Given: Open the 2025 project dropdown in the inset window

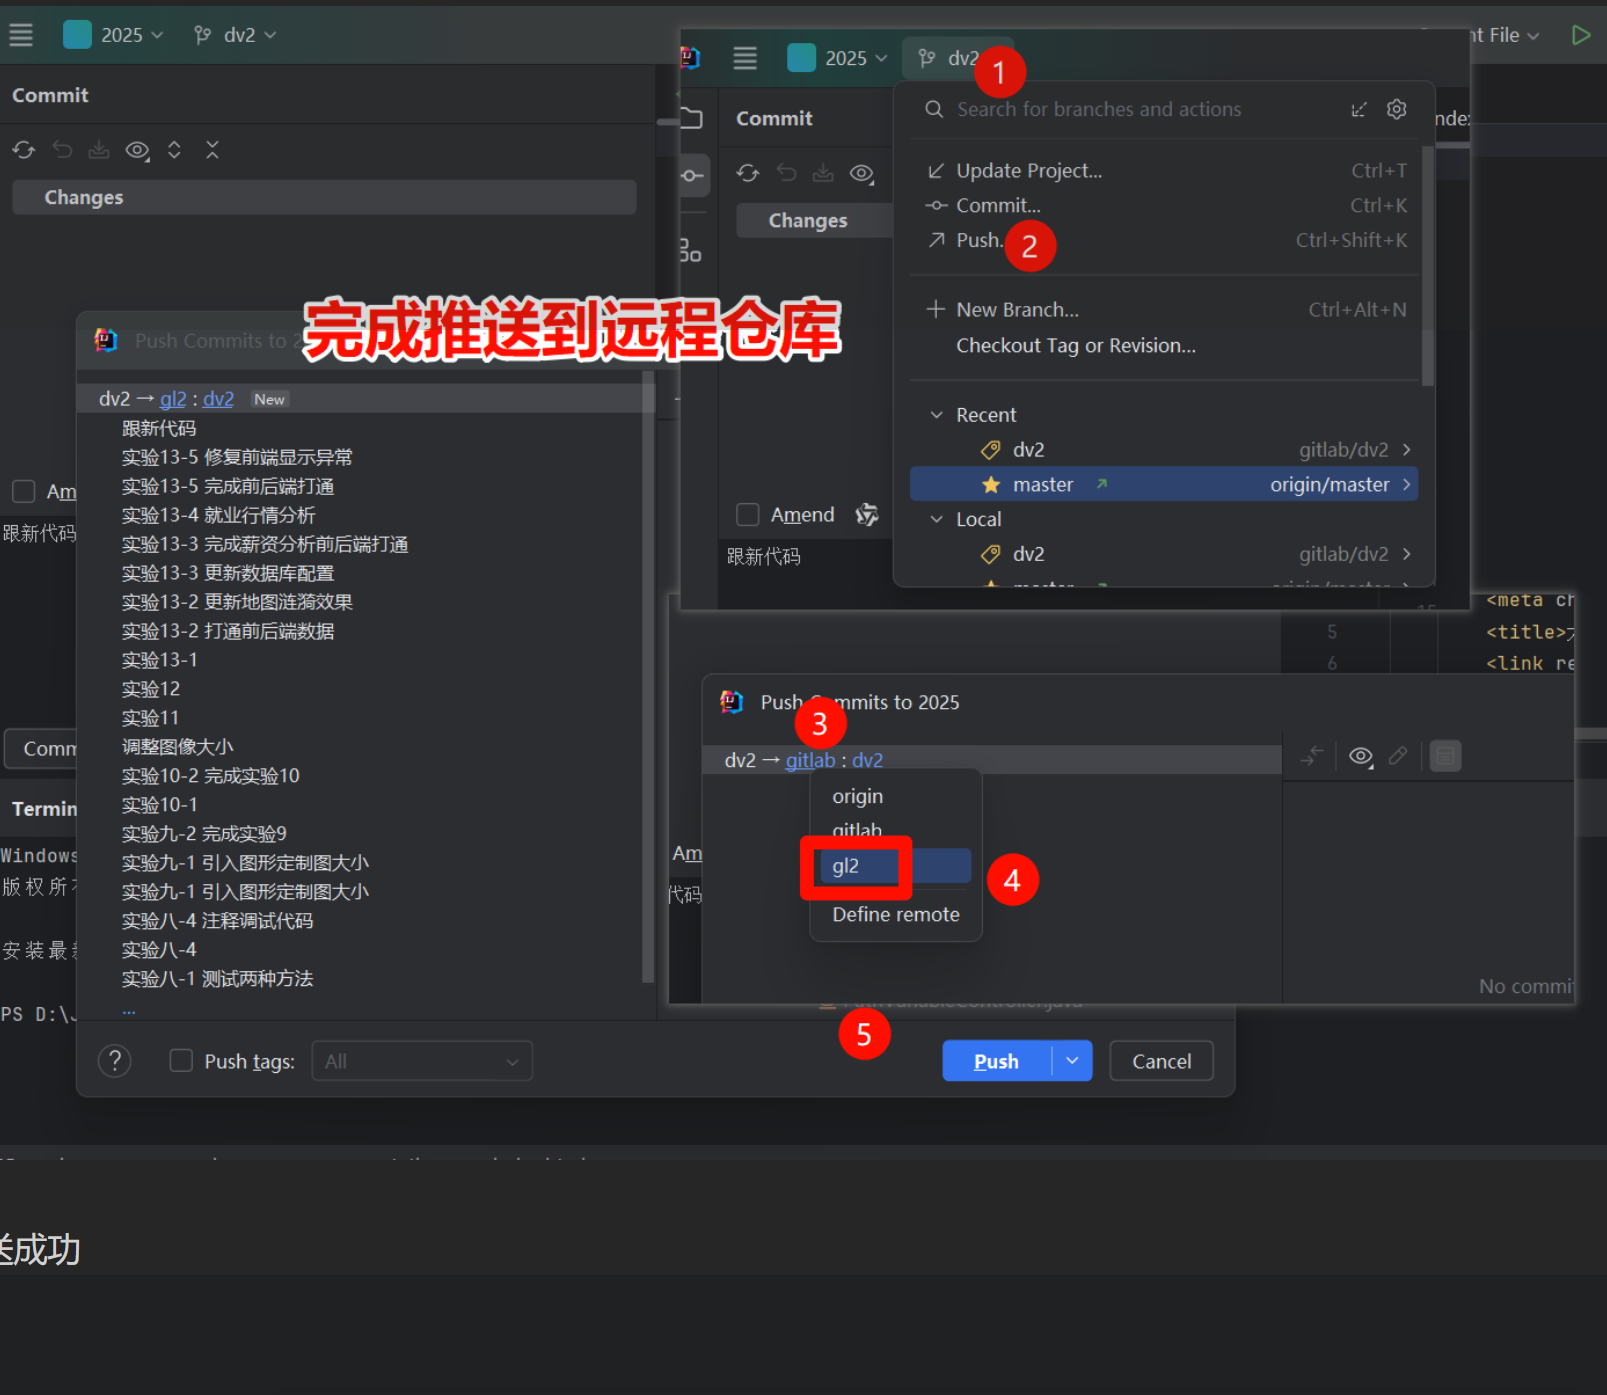Looking at the screenshot, I should click(x=838, y=58).
